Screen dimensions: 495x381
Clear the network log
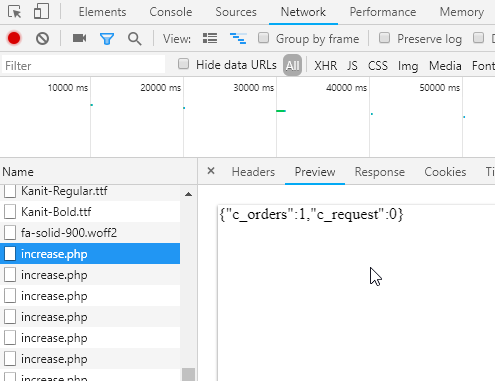(x=42, y=39)
